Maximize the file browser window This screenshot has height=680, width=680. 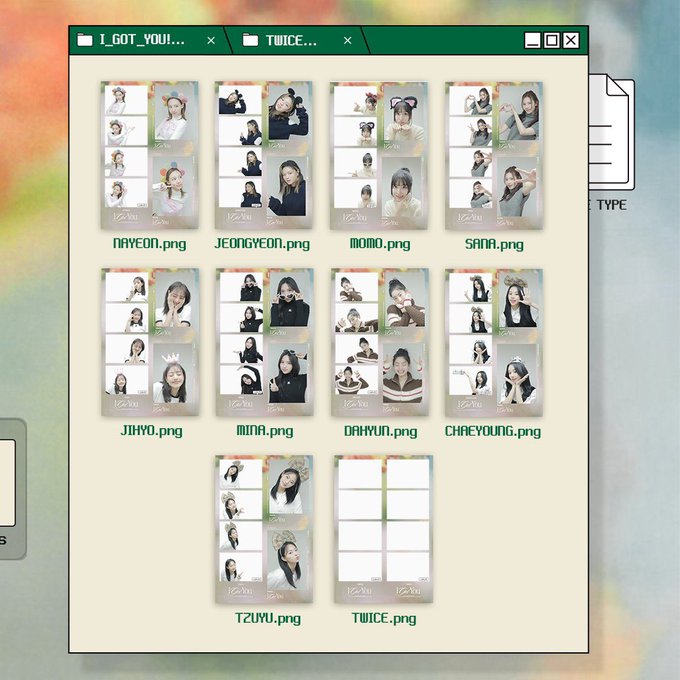[x=552, y=40]
